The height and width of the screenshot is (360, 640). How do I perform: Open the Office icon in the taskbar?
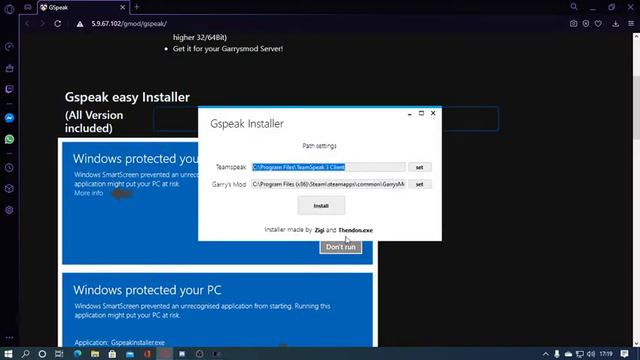click(x=147, y=353)
